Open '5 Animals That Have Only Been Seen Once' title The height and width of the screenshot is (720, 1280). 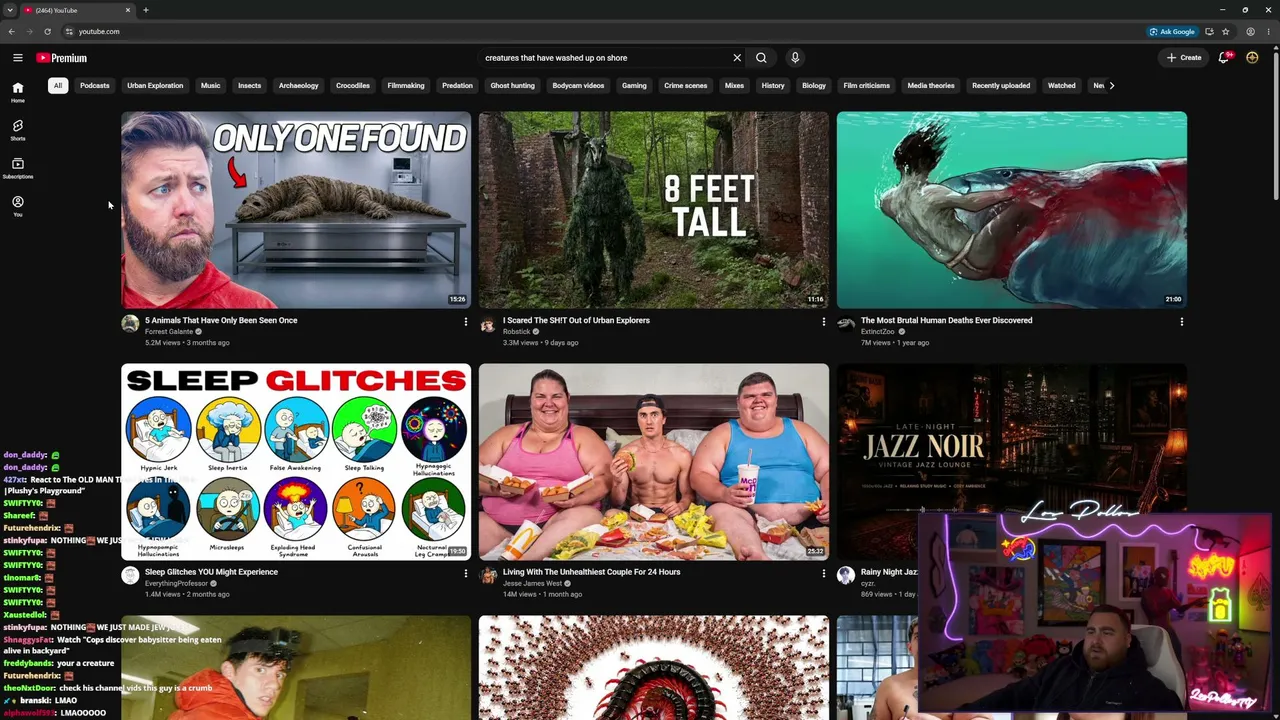pos(221,320)
